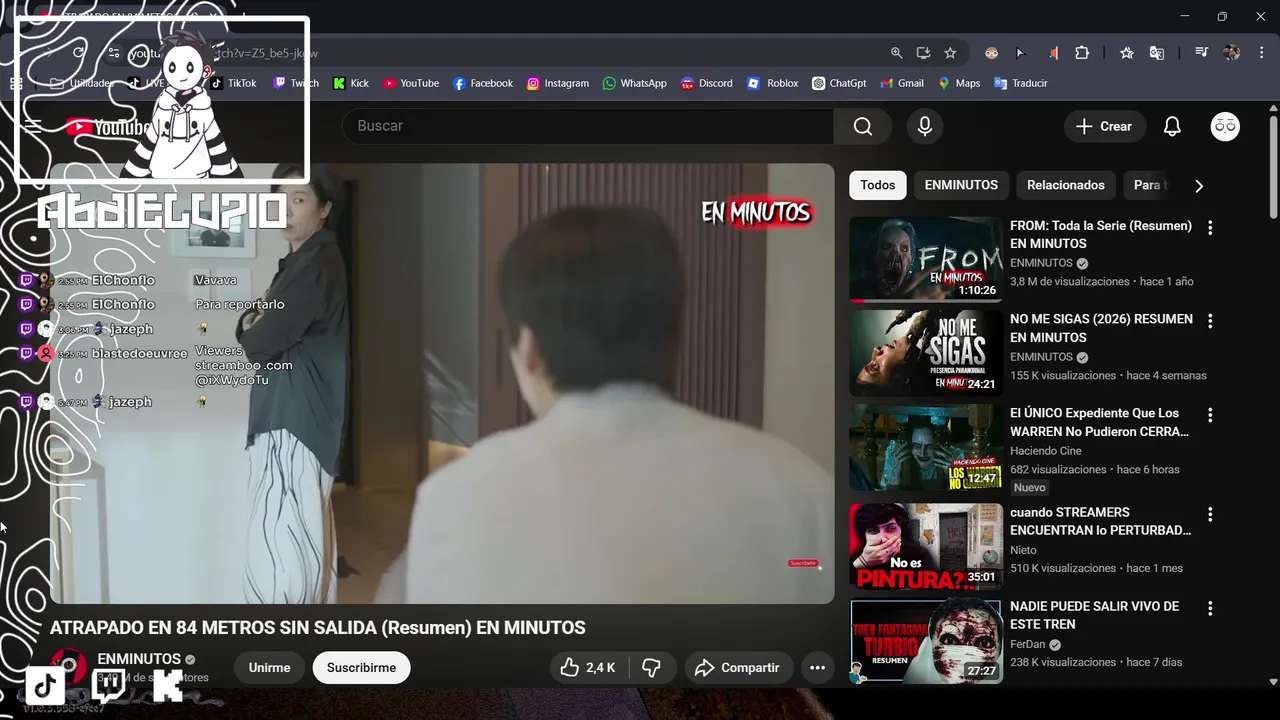Open the YouTube bookmark in the bookmarks bar
The image size is (1280, 720).
pos(411,83)
